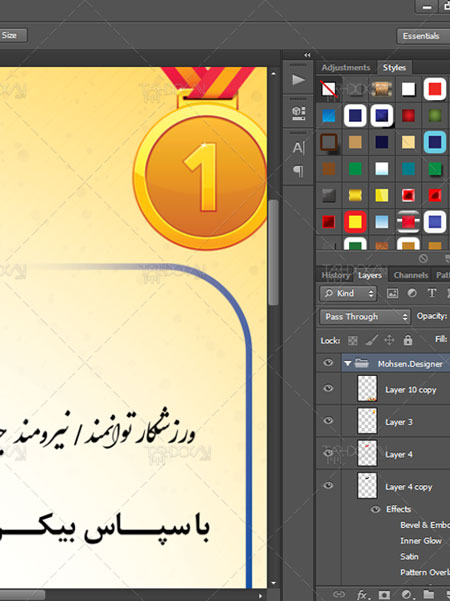Open the Pass Through blend mode dropdown

[x=365, y=317]
